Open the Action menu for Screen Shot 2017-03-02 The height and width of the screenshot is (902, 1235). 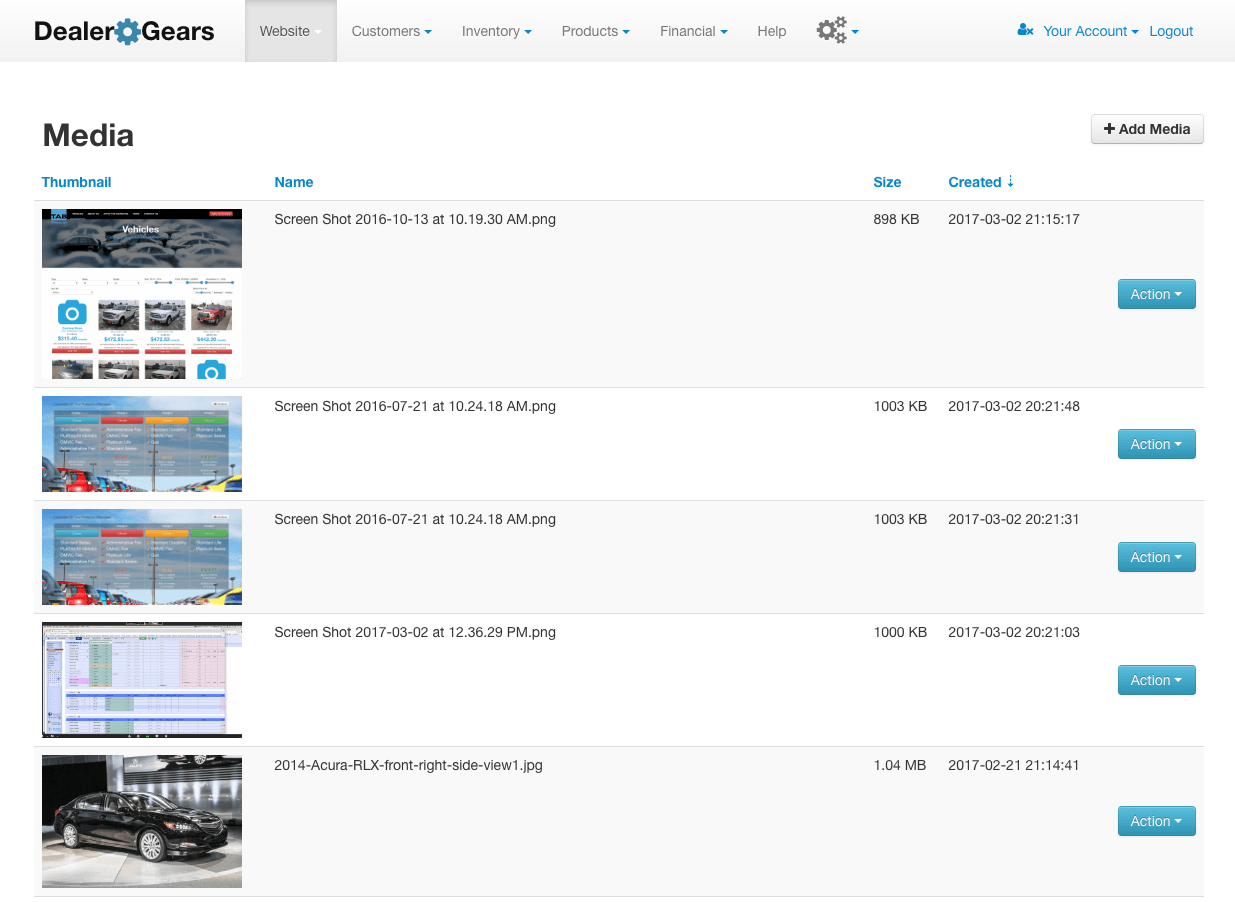tap(1156, 680)
